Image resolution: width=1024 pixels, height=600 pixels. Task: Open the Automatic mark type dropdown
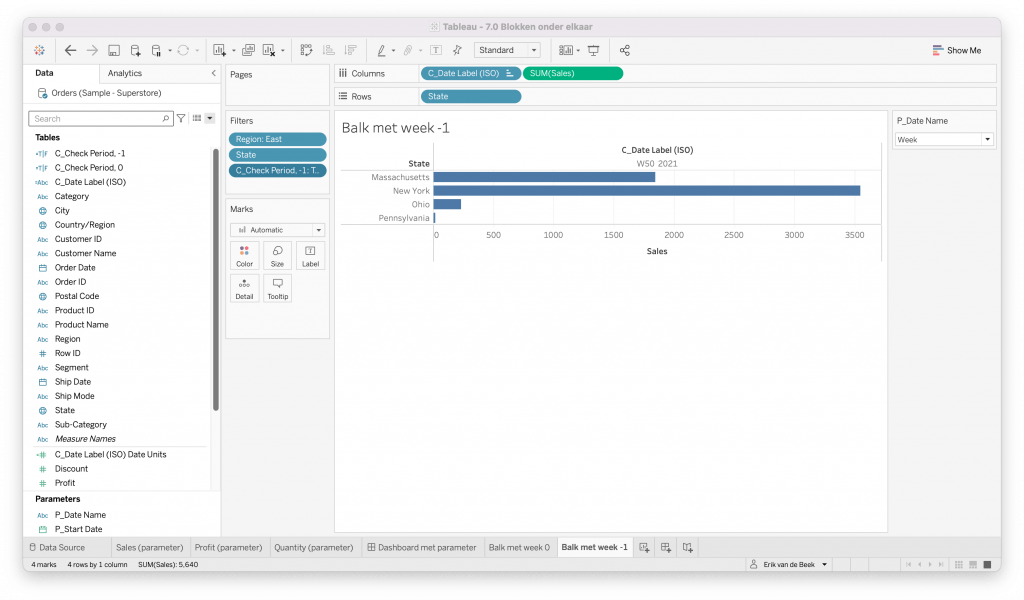(x=277, y=229)
